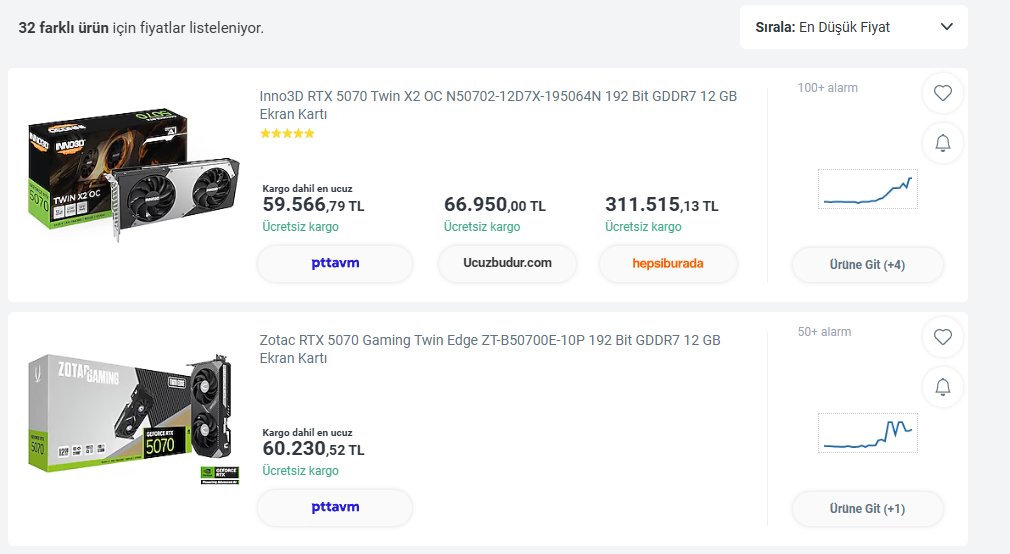Open the Ucuzbudur.com store offer
Screen dimensions: 1010x554
pyautogui.click(x=507, y=263)
